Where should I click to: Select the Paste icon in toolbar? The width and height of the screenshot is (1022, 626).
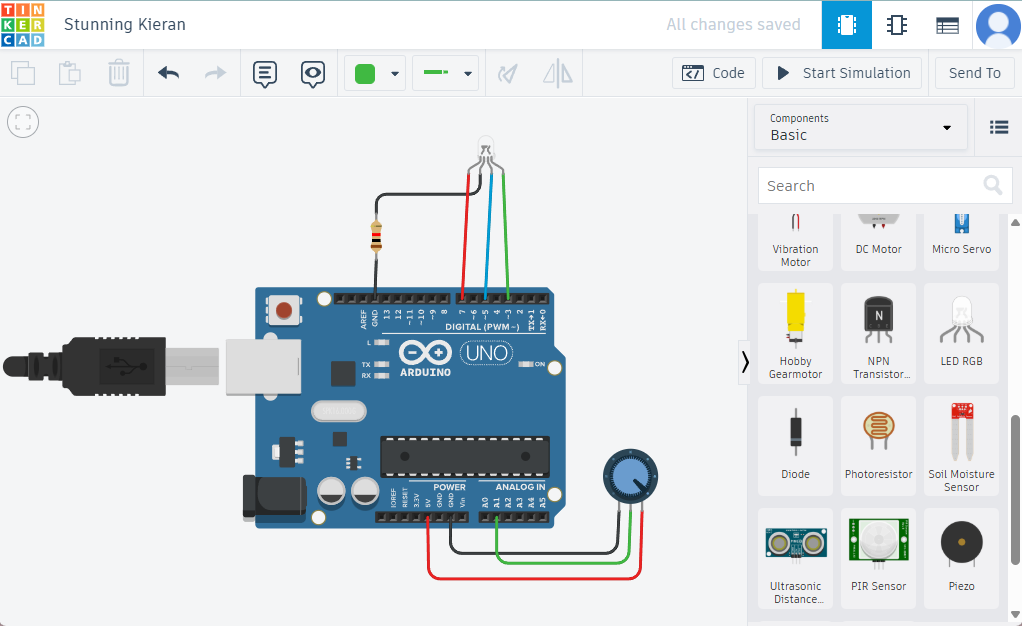click(70, 73)
